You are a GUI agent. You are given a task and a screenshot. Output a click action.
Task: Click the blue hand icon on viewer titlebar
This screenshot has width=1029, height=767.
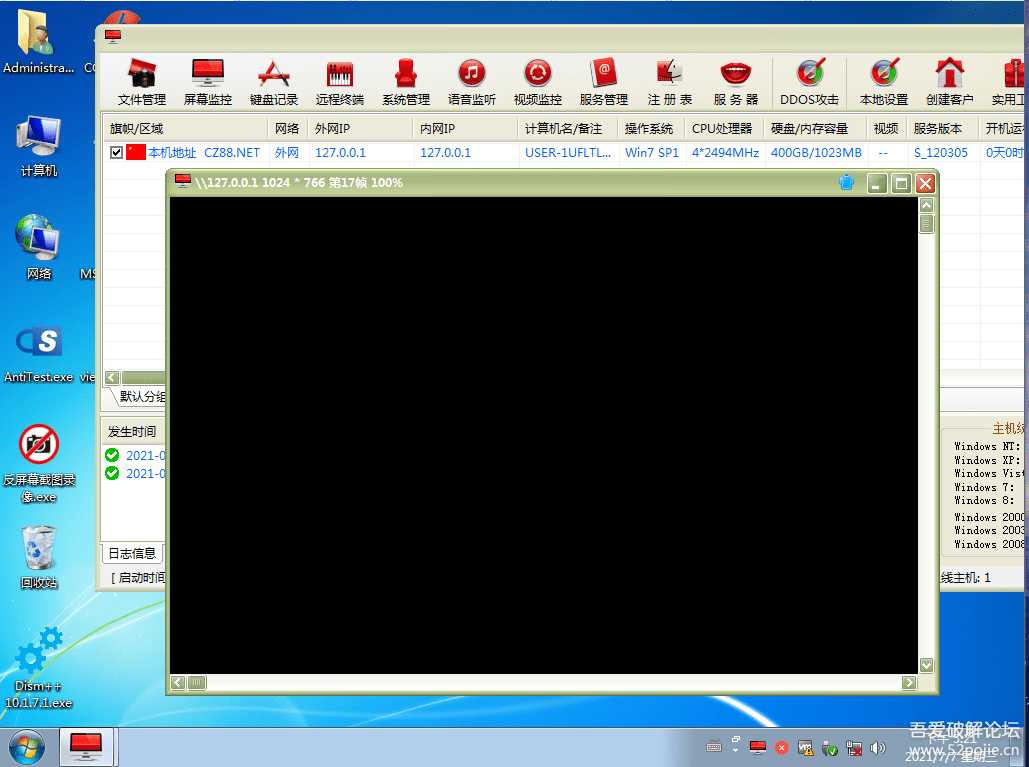coord(847,182)
